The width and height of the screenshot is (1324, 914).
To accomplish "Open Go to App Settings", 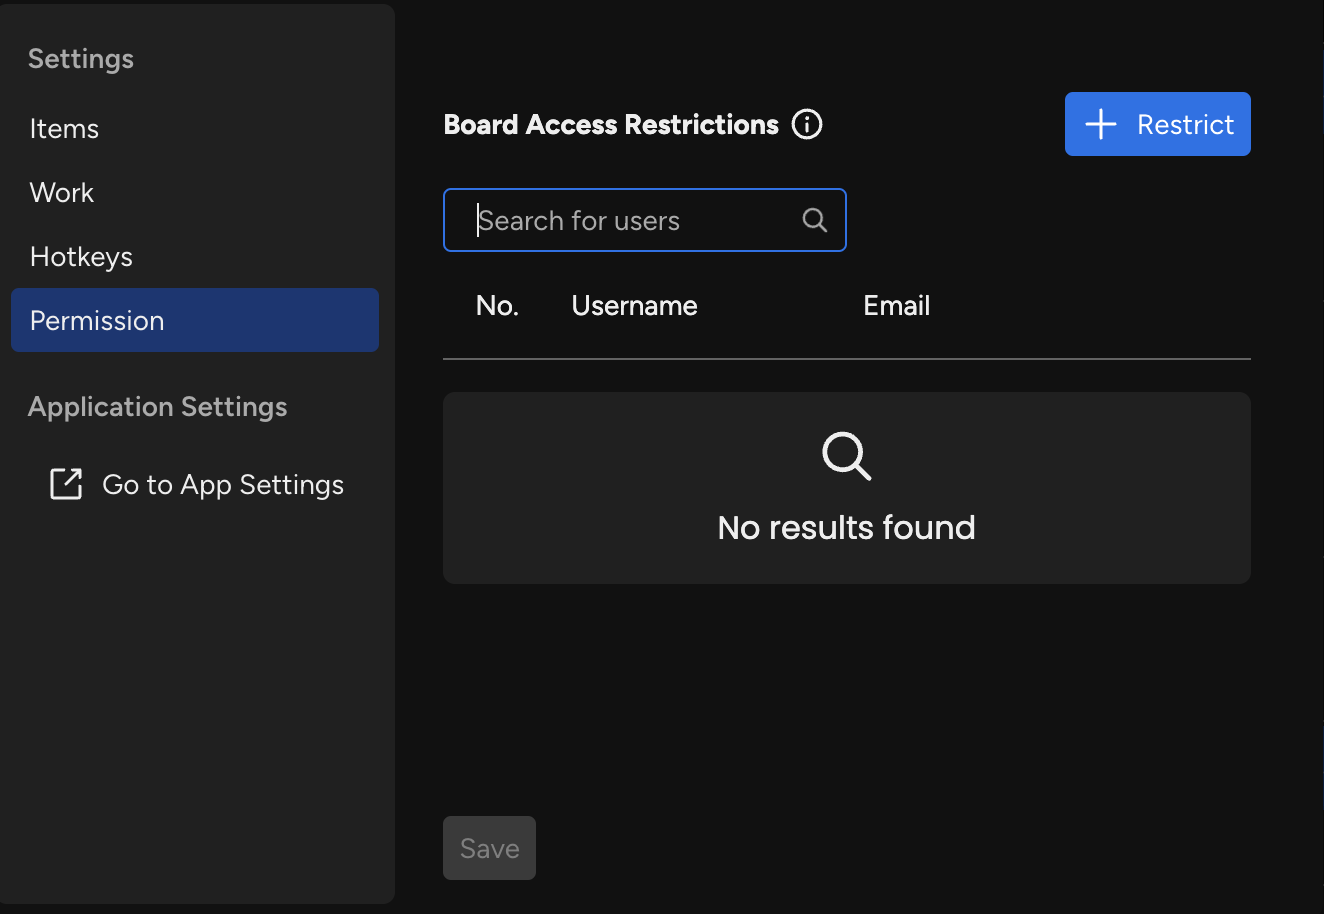I will [222, 484].
